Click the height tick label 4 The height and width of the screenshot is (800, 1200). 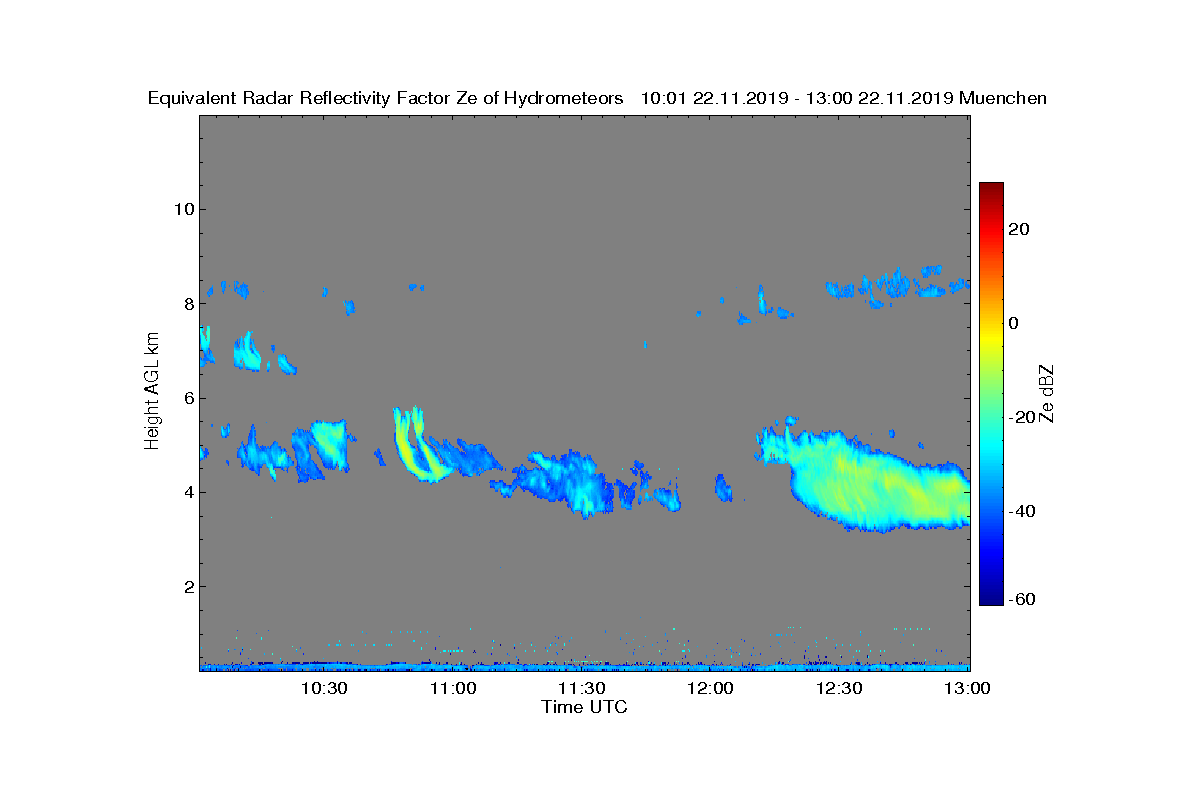pyautogui.click(x=187, y=492)
